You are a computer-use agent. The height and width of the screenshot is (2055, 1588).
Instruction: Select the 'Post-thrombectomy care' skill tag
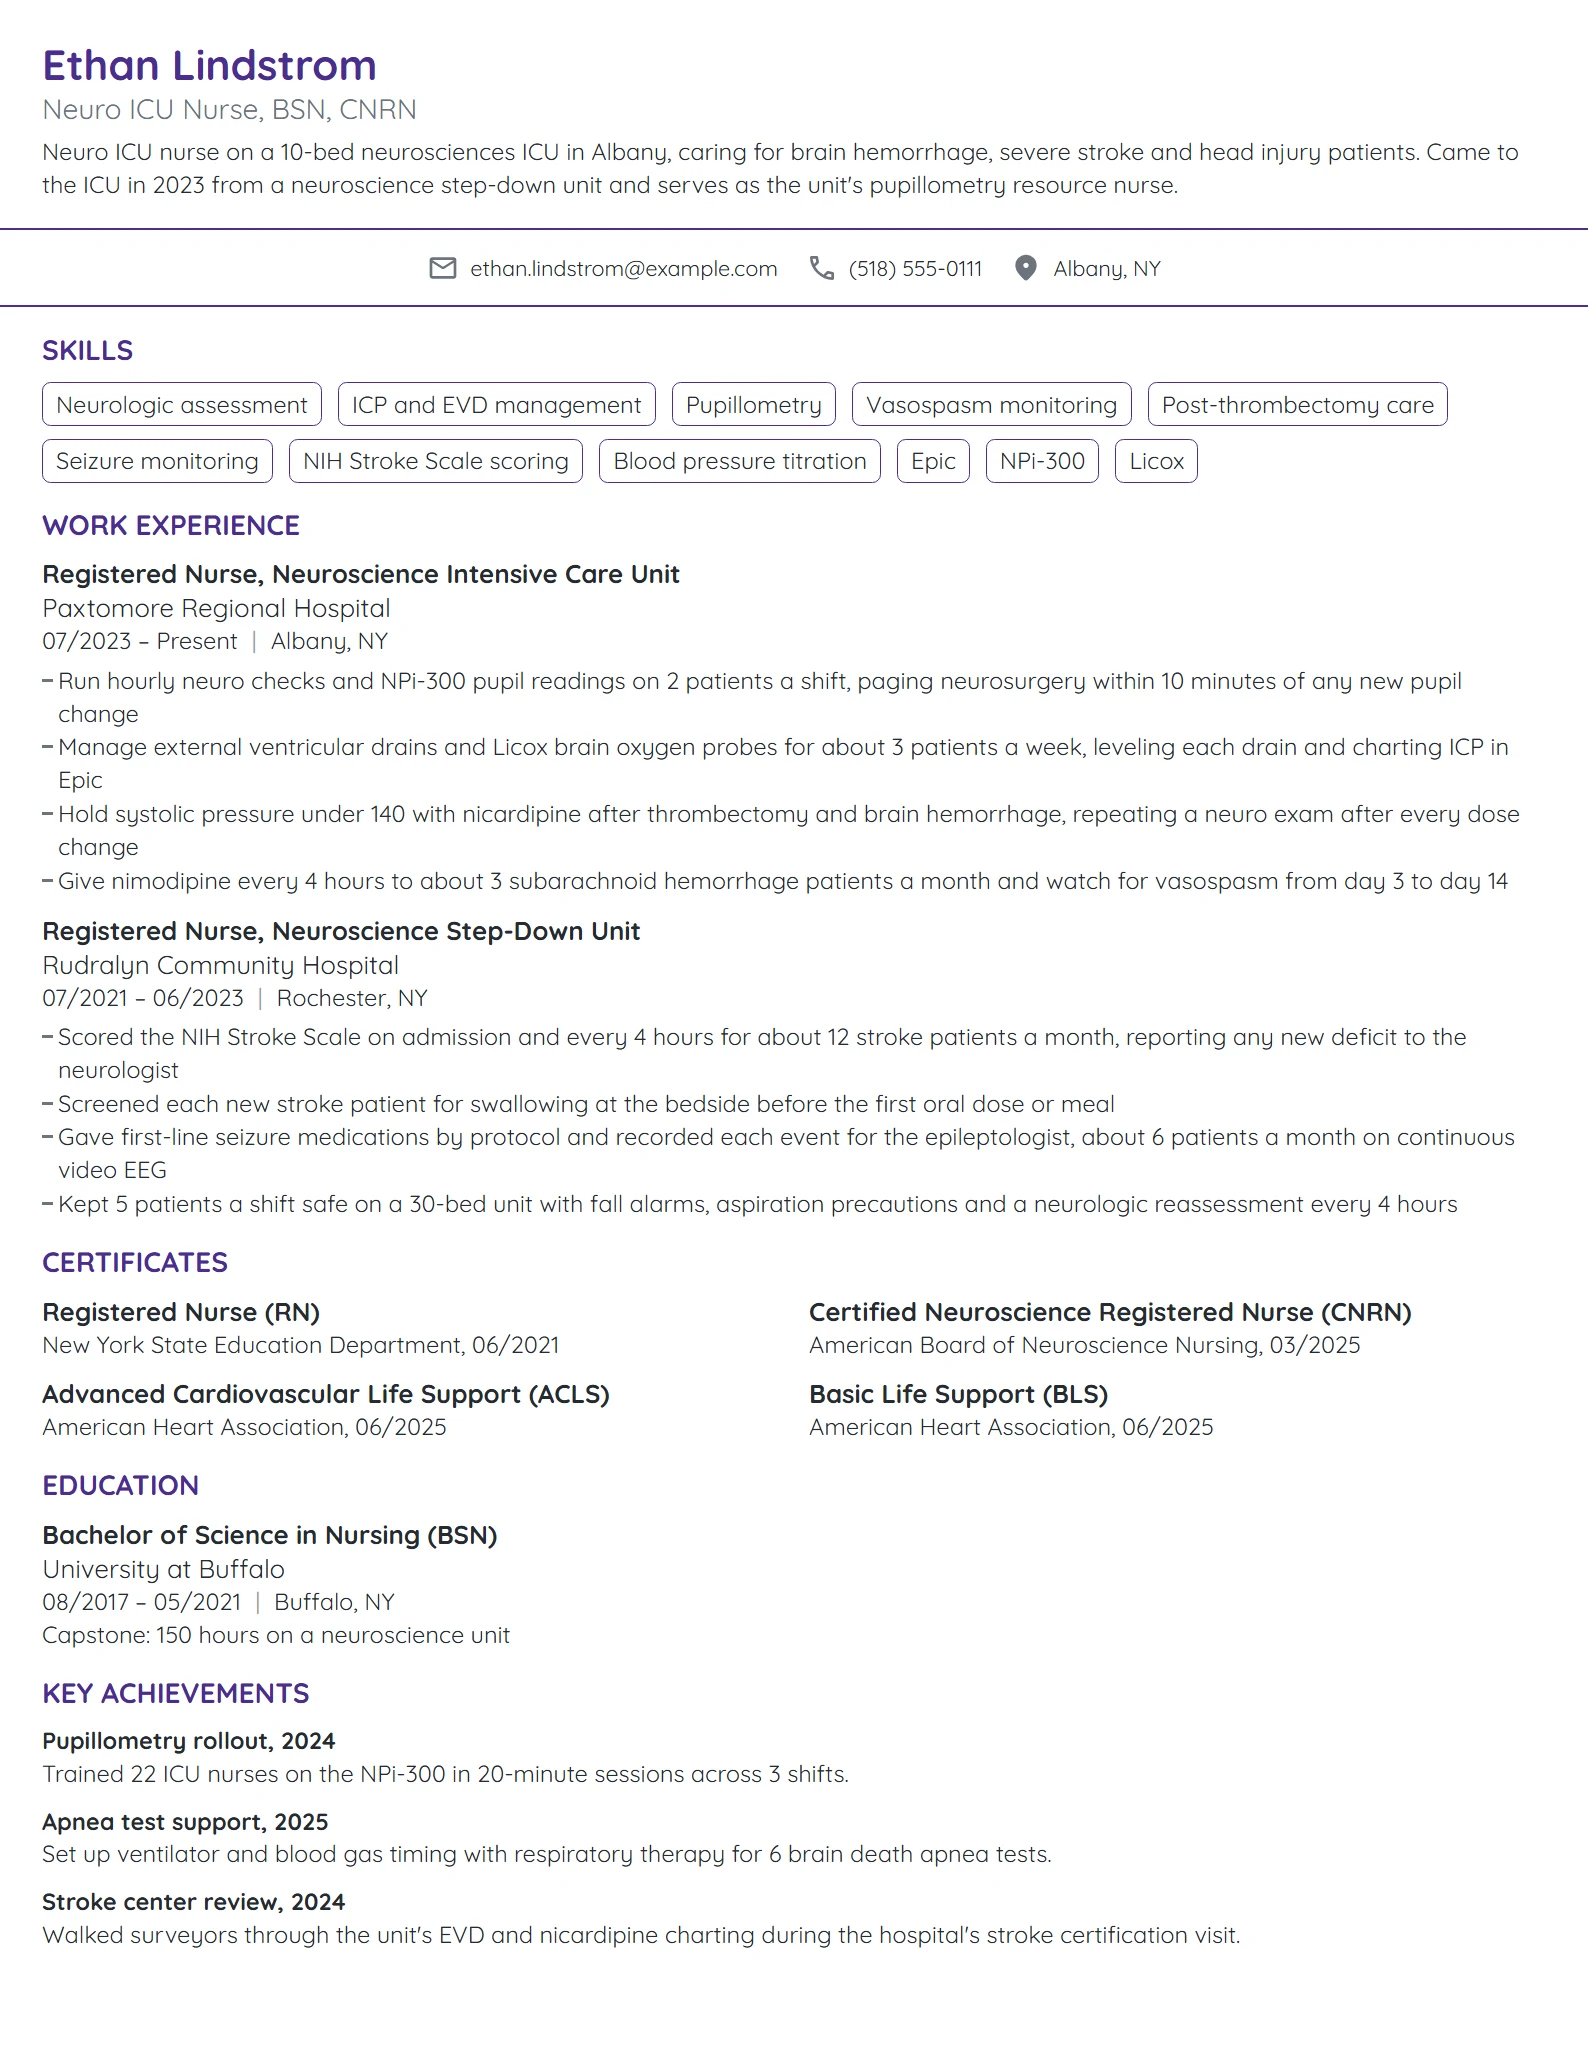click(x=1298, y=405)
